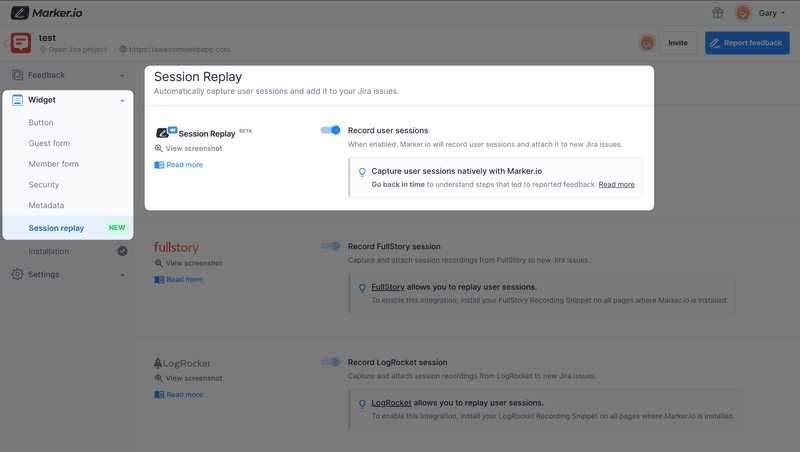Click the Feedback inbox icon in sidebar
Viewport: 800px width, 452px height.
[17, 75]
